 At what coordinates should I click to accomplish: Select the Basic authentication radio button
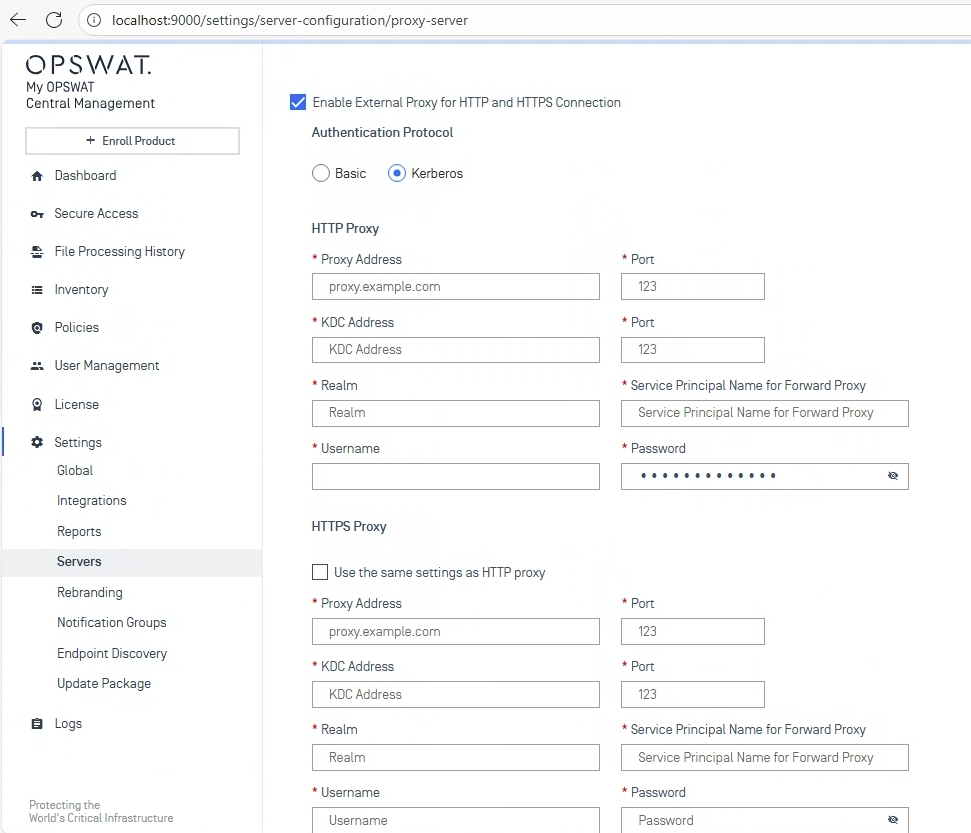(x=321, y=173)
